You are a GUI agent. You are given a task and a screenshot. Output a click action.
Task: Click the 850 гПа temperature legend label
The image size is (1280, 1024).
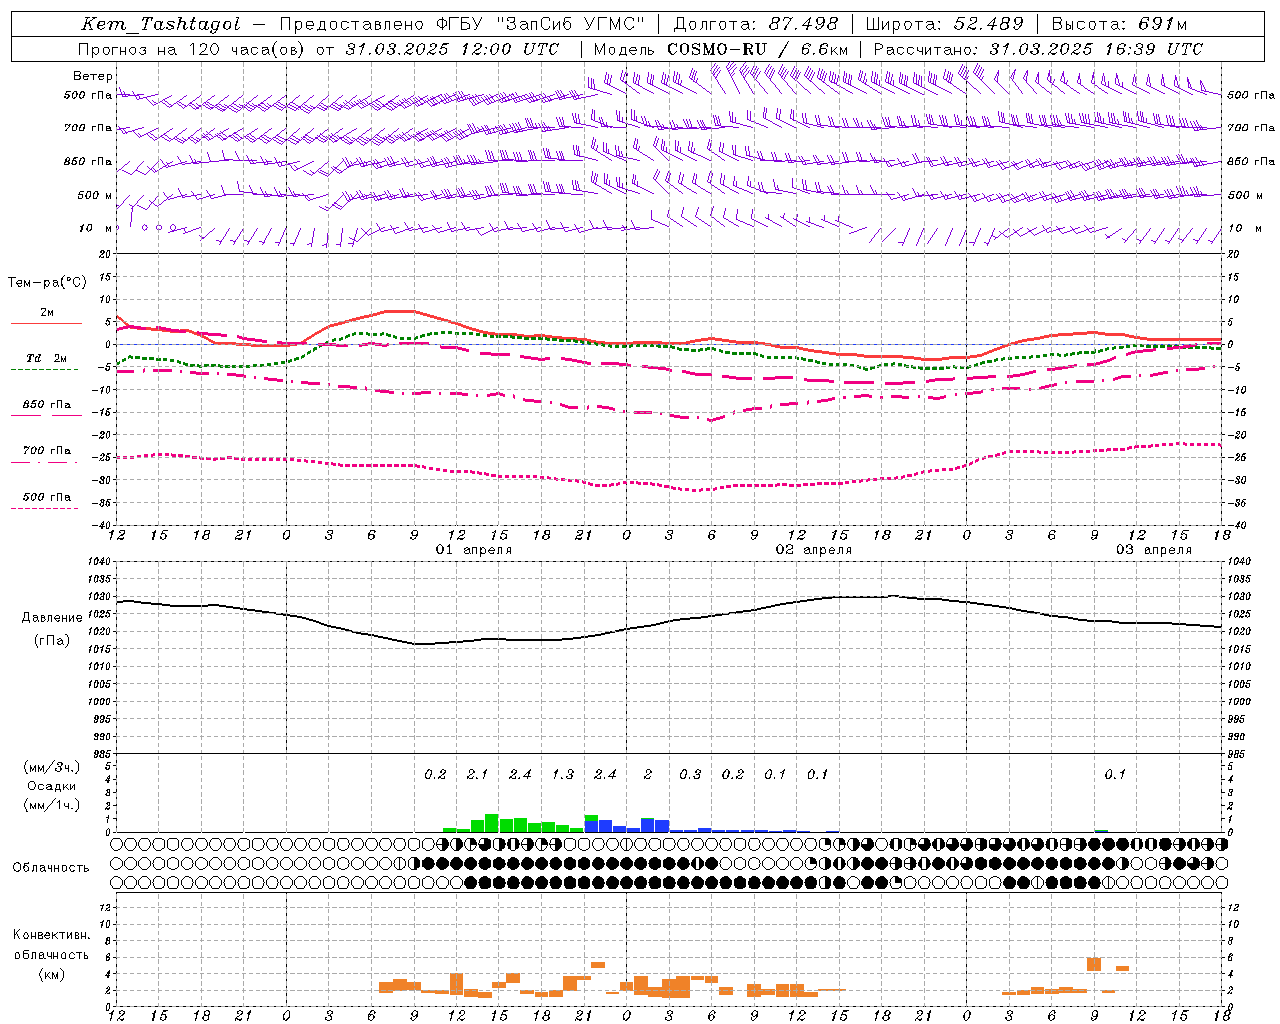47,405
